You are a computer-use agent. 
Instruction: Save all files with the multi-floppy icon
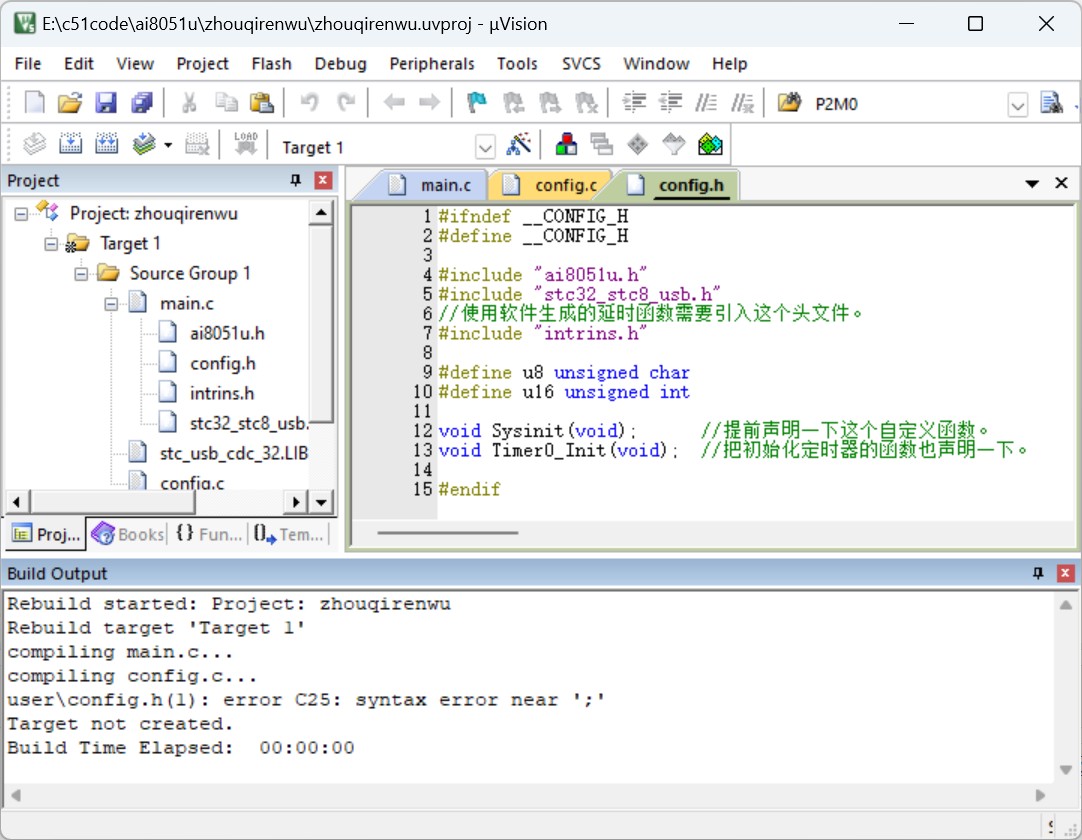[x=141, y=103]
